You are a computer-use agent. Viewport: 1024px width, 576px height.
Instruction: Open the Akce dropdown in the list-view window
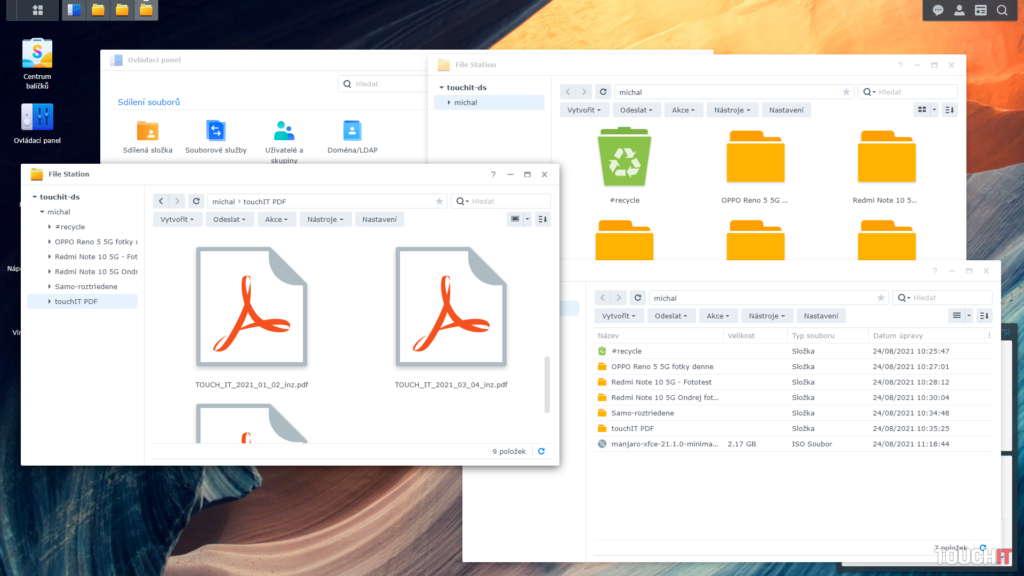pos(718,316)
